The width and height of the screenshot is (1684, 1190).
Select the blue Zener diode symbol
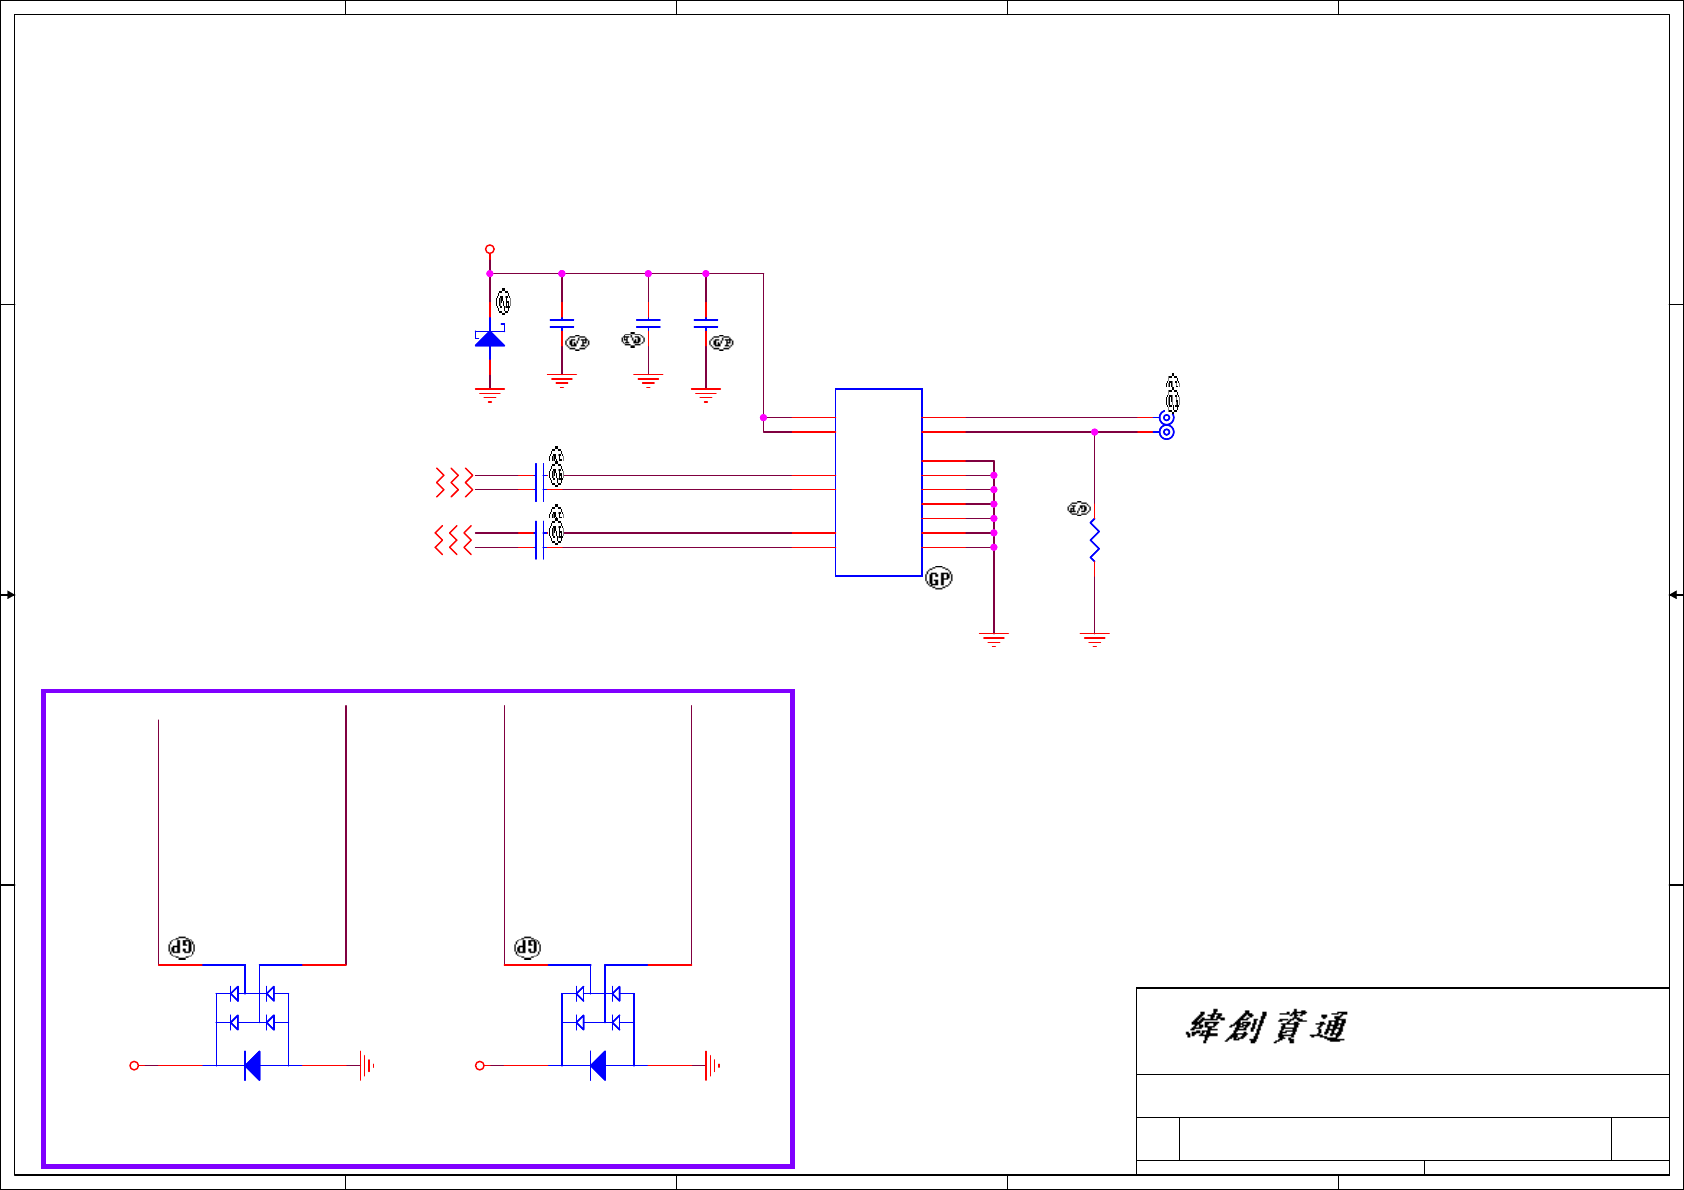point(490,336)
